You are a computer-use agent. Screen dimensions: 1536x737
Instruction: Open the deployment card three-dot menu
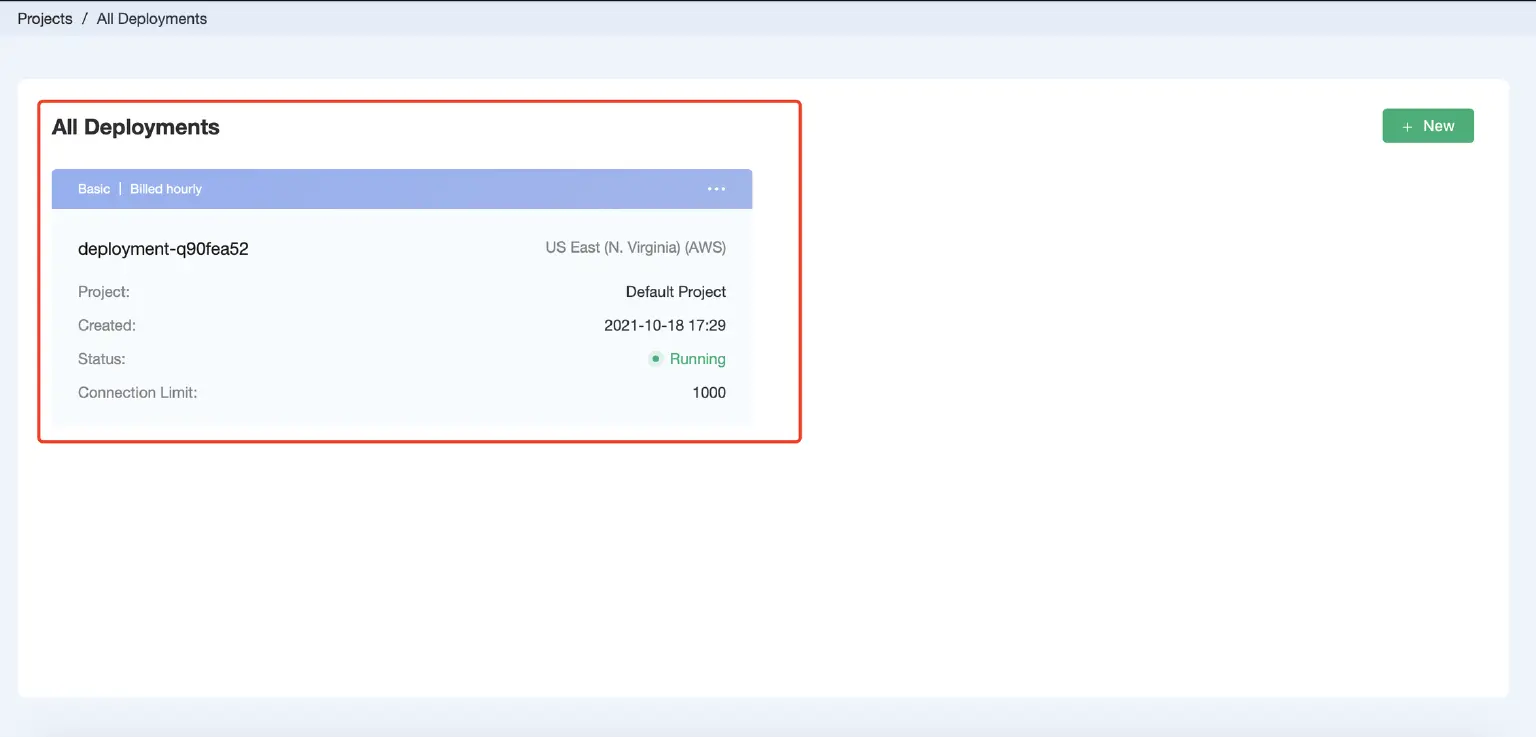716,189
